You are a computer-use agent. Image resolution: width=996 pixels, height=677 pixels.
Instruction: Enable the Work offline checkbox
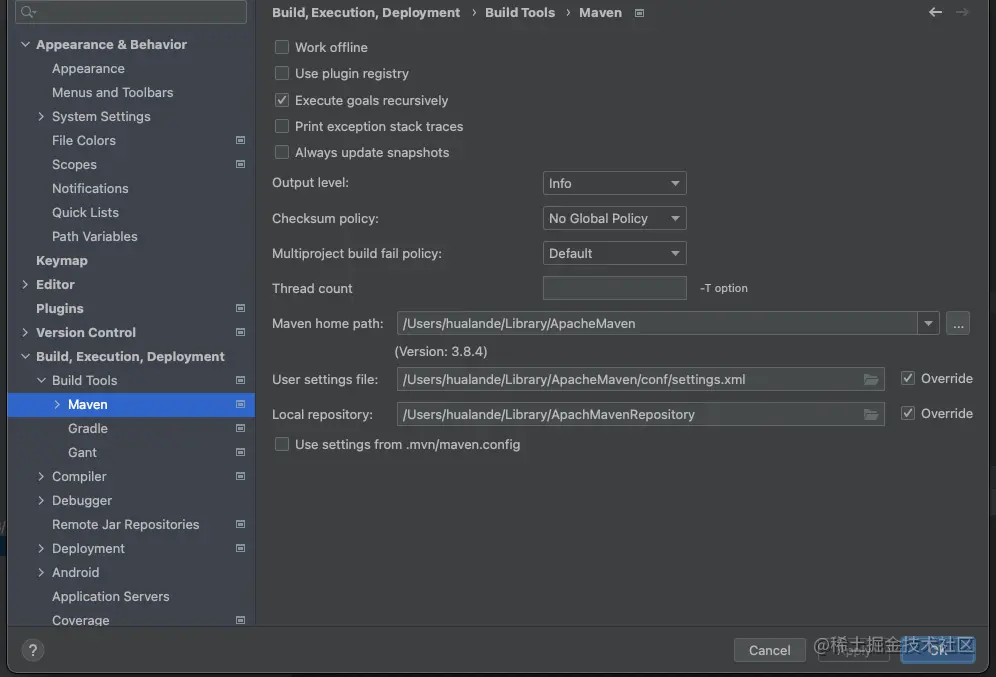282,47
